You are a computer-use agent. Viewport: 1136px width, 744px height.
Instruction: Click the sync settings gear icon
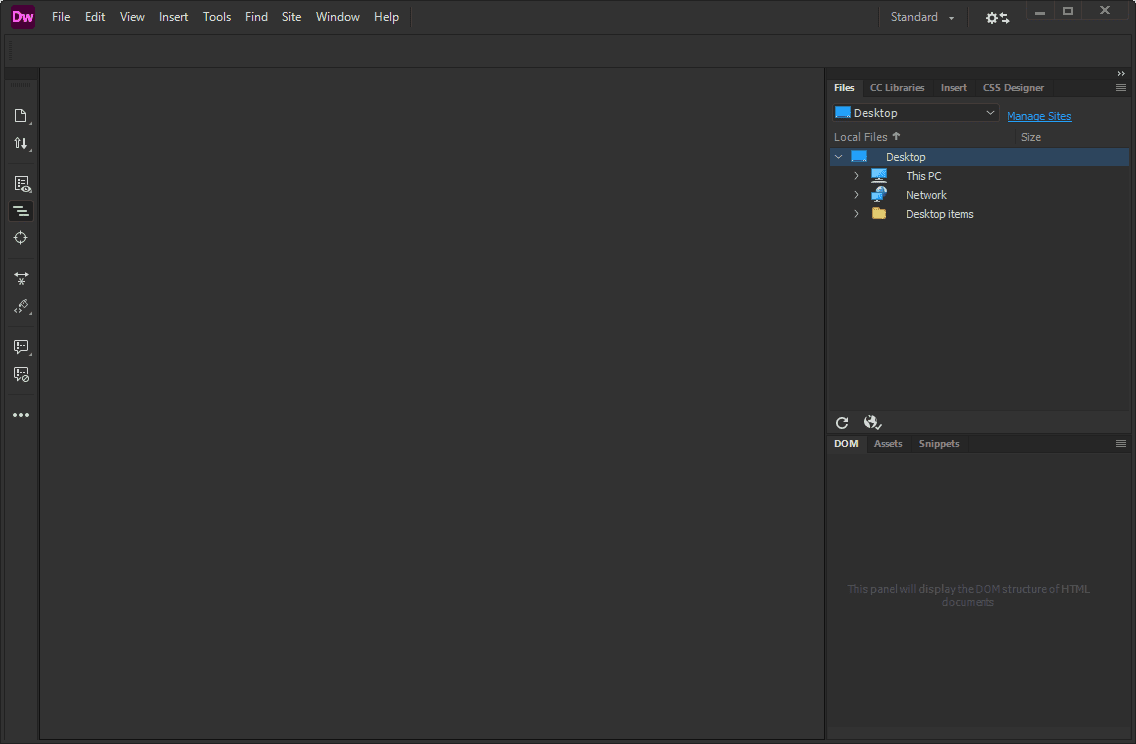(998, 17)
